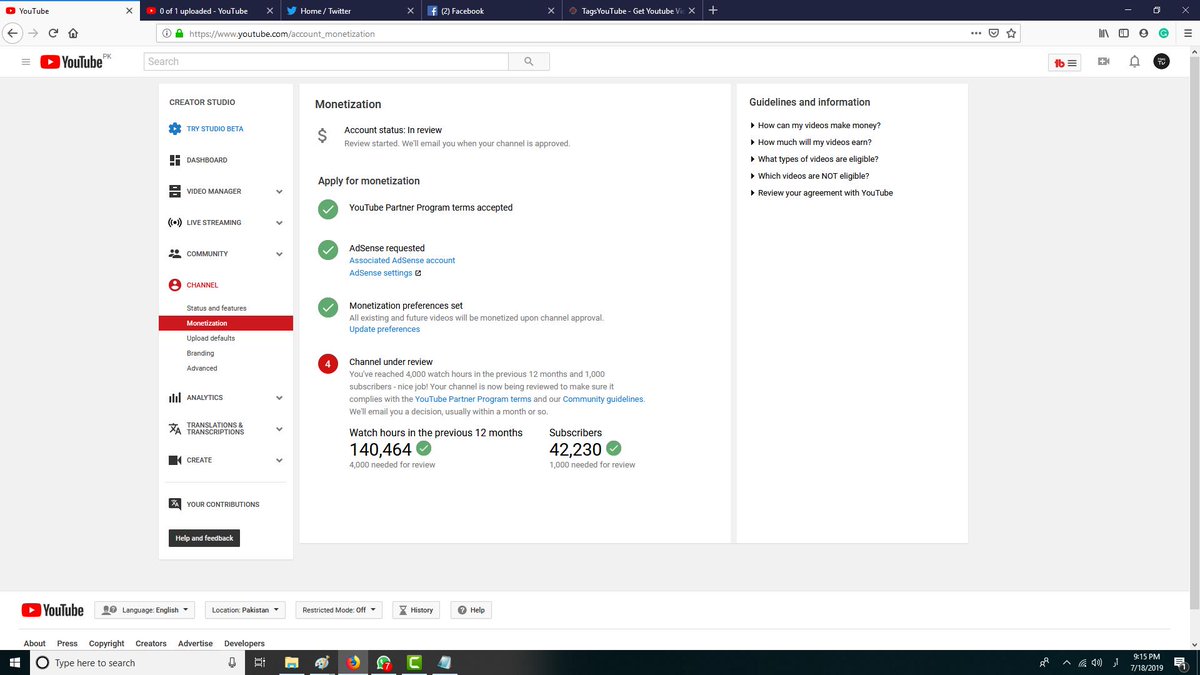1200x675 pixels.
Task: Click Update preferences link
Action: pos(385,329)
